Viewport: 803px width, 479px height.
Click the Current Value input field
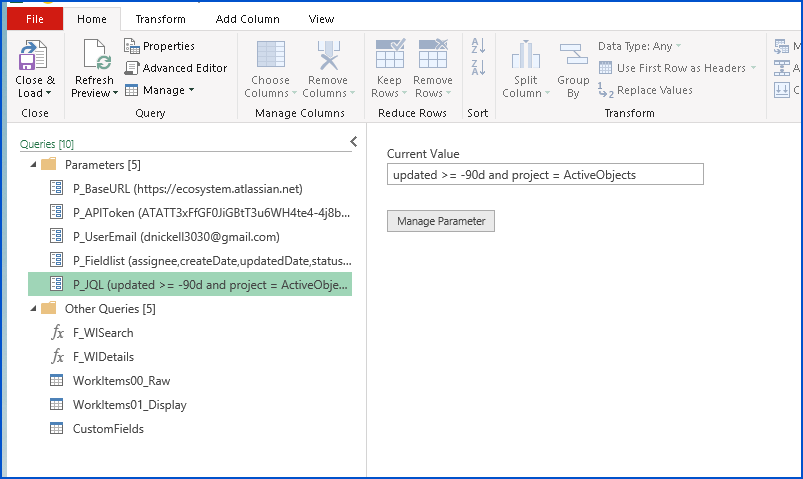click(x=545, y=175)
